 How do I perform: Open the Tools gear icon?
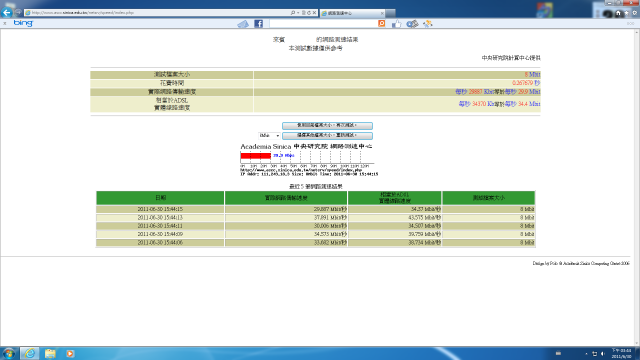(635, 13)
